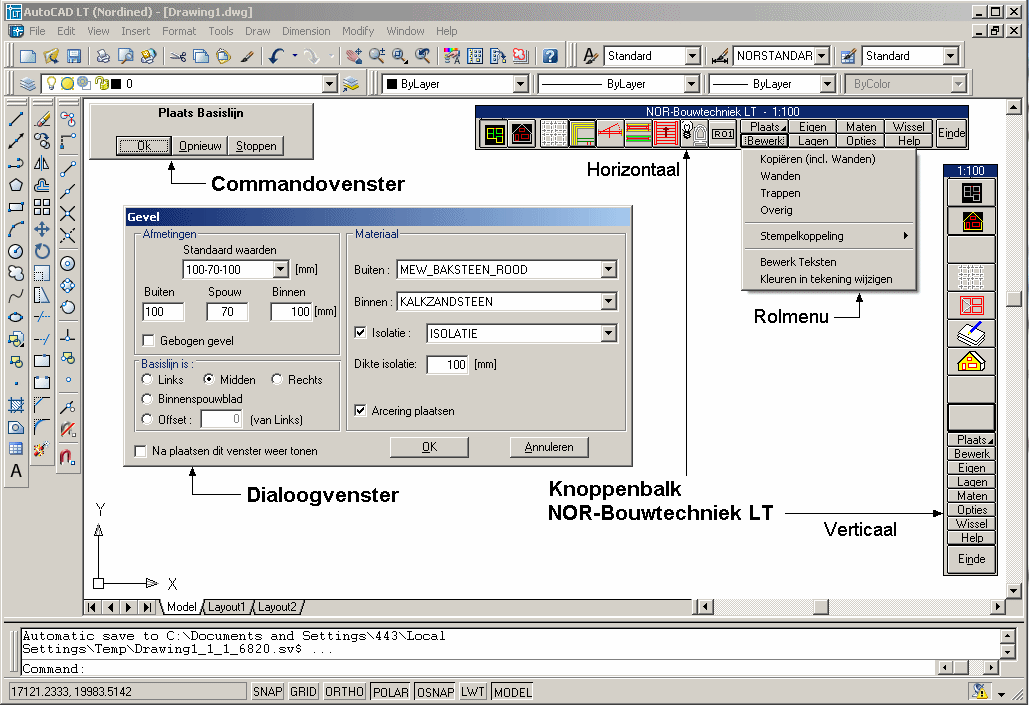The width and height of the screenshot is (1029, 705).
Task: Toggle ORTHO mode in status bar
Action: pyautogui.click(x=345, y=691)
